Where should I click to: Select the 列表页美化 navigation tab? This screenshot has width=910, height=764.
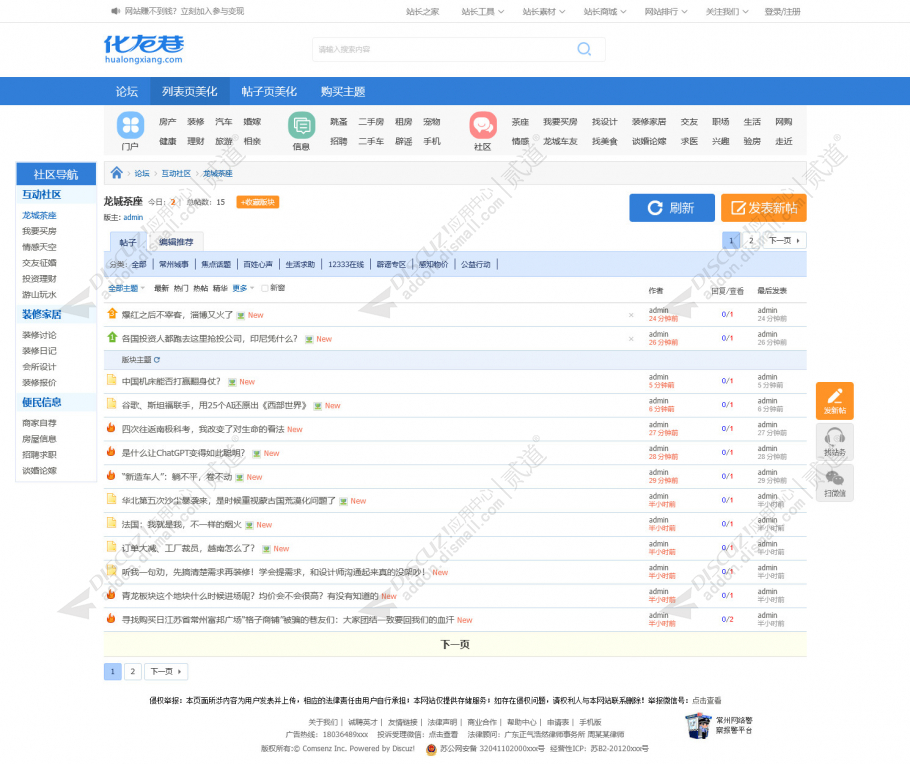coord(189,91)
